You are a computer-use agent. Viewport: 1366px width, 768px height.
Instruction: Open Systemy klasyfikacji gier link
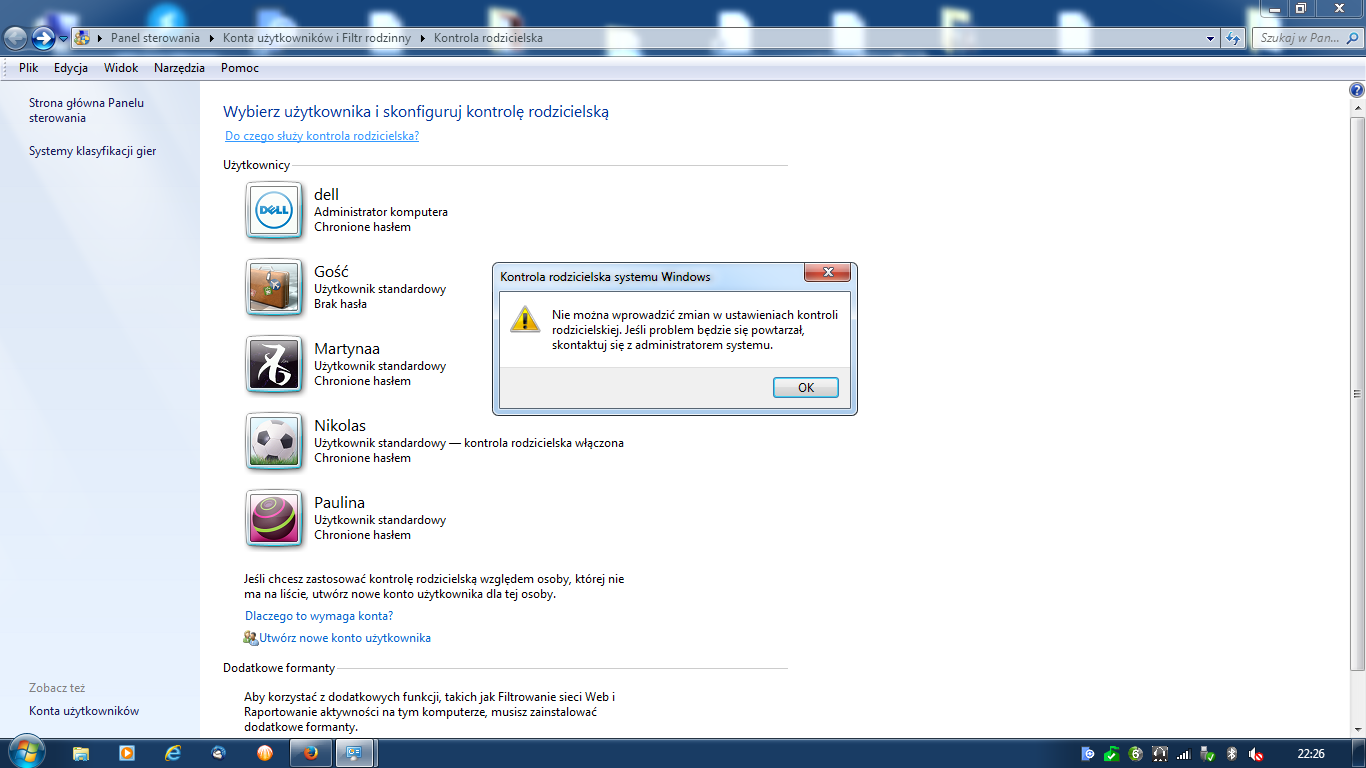92,151
